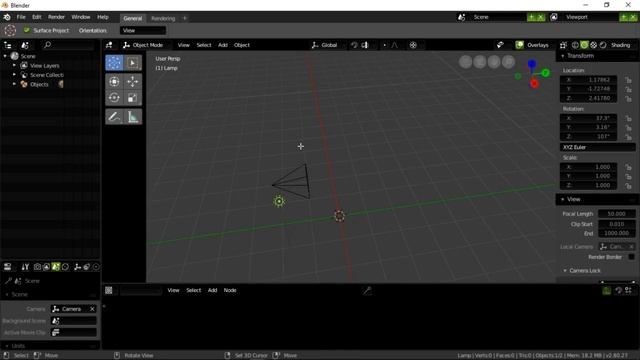Open the Render properties camera icon
Viewport: 640px width, 360px height.
(x=37, y=267)
